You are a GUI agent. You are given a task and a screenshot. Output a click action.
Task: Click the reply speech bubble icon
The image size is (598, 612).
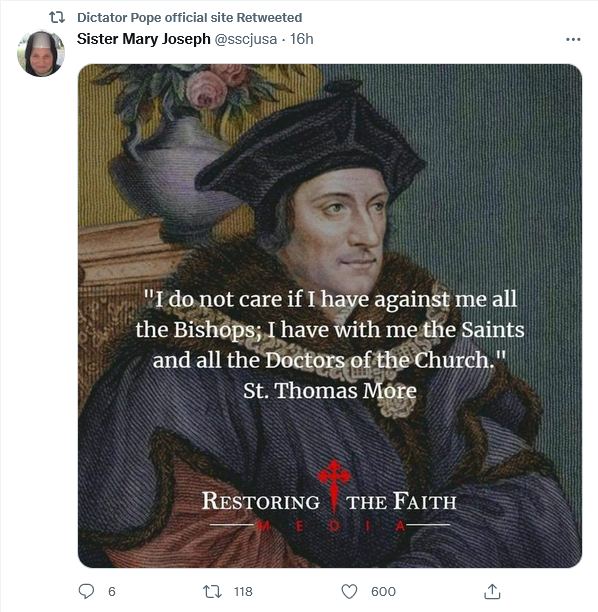[x=86, y=591]
